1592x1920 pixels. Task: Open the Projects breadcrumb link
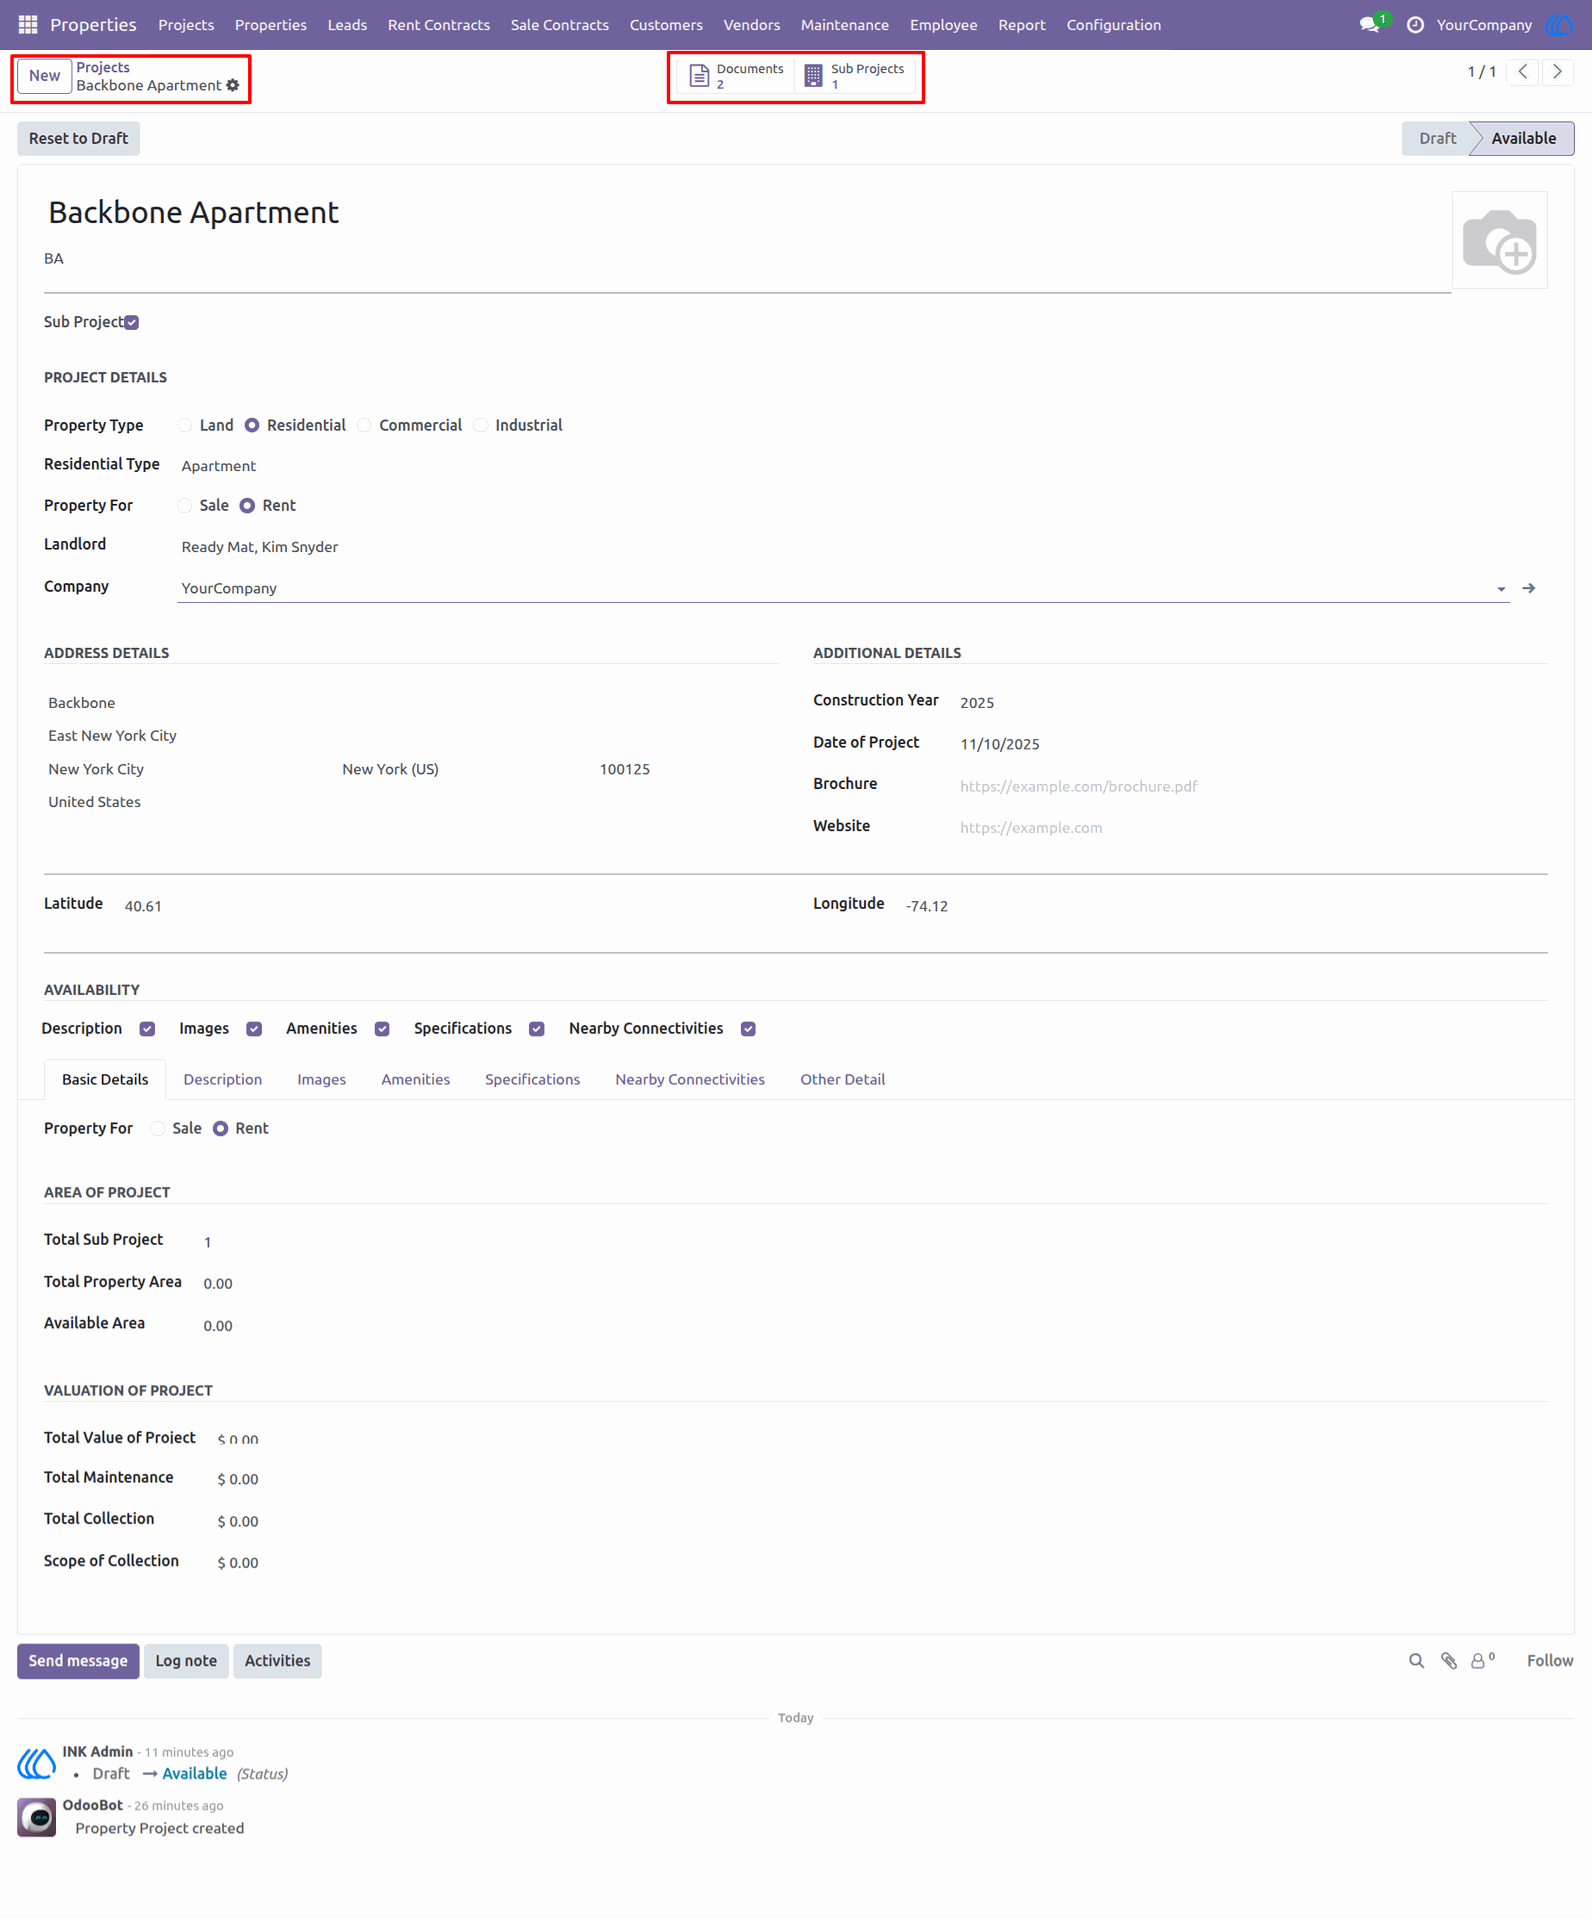(103, 67)
